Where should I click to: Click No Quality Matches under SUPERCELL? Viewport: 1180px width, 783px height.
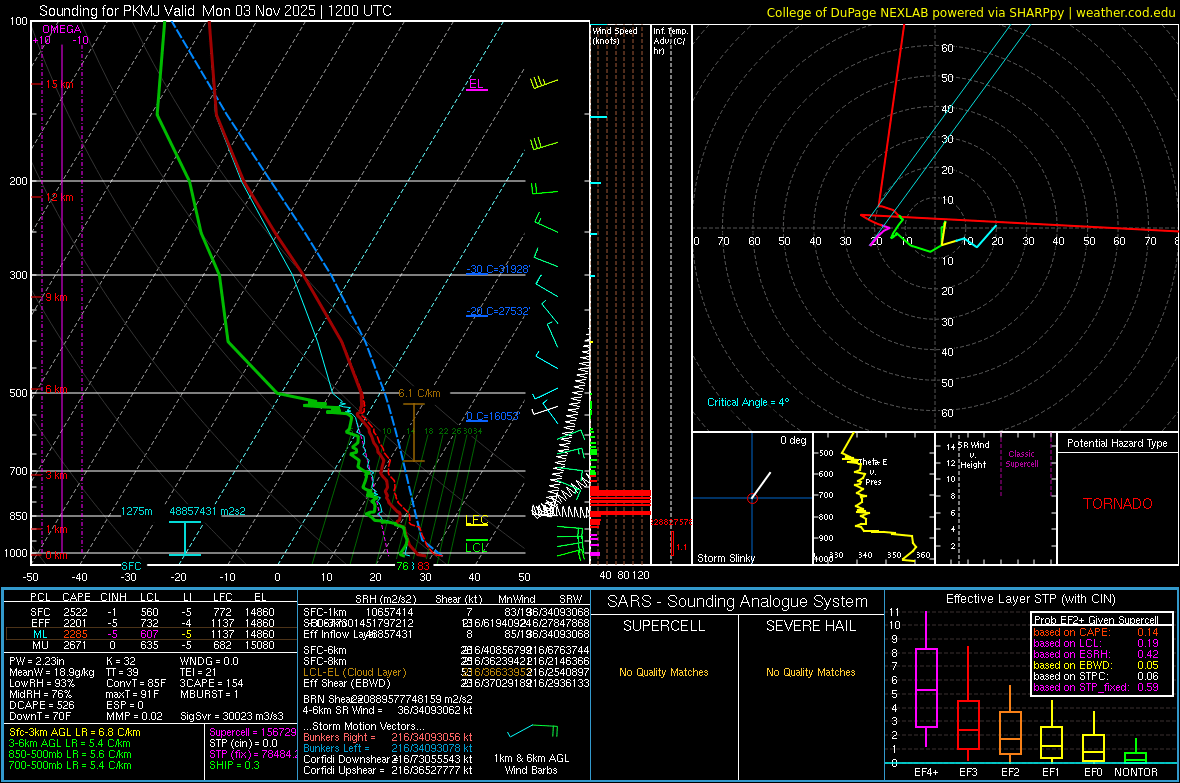pyautogui.click(x=664, y=672)
